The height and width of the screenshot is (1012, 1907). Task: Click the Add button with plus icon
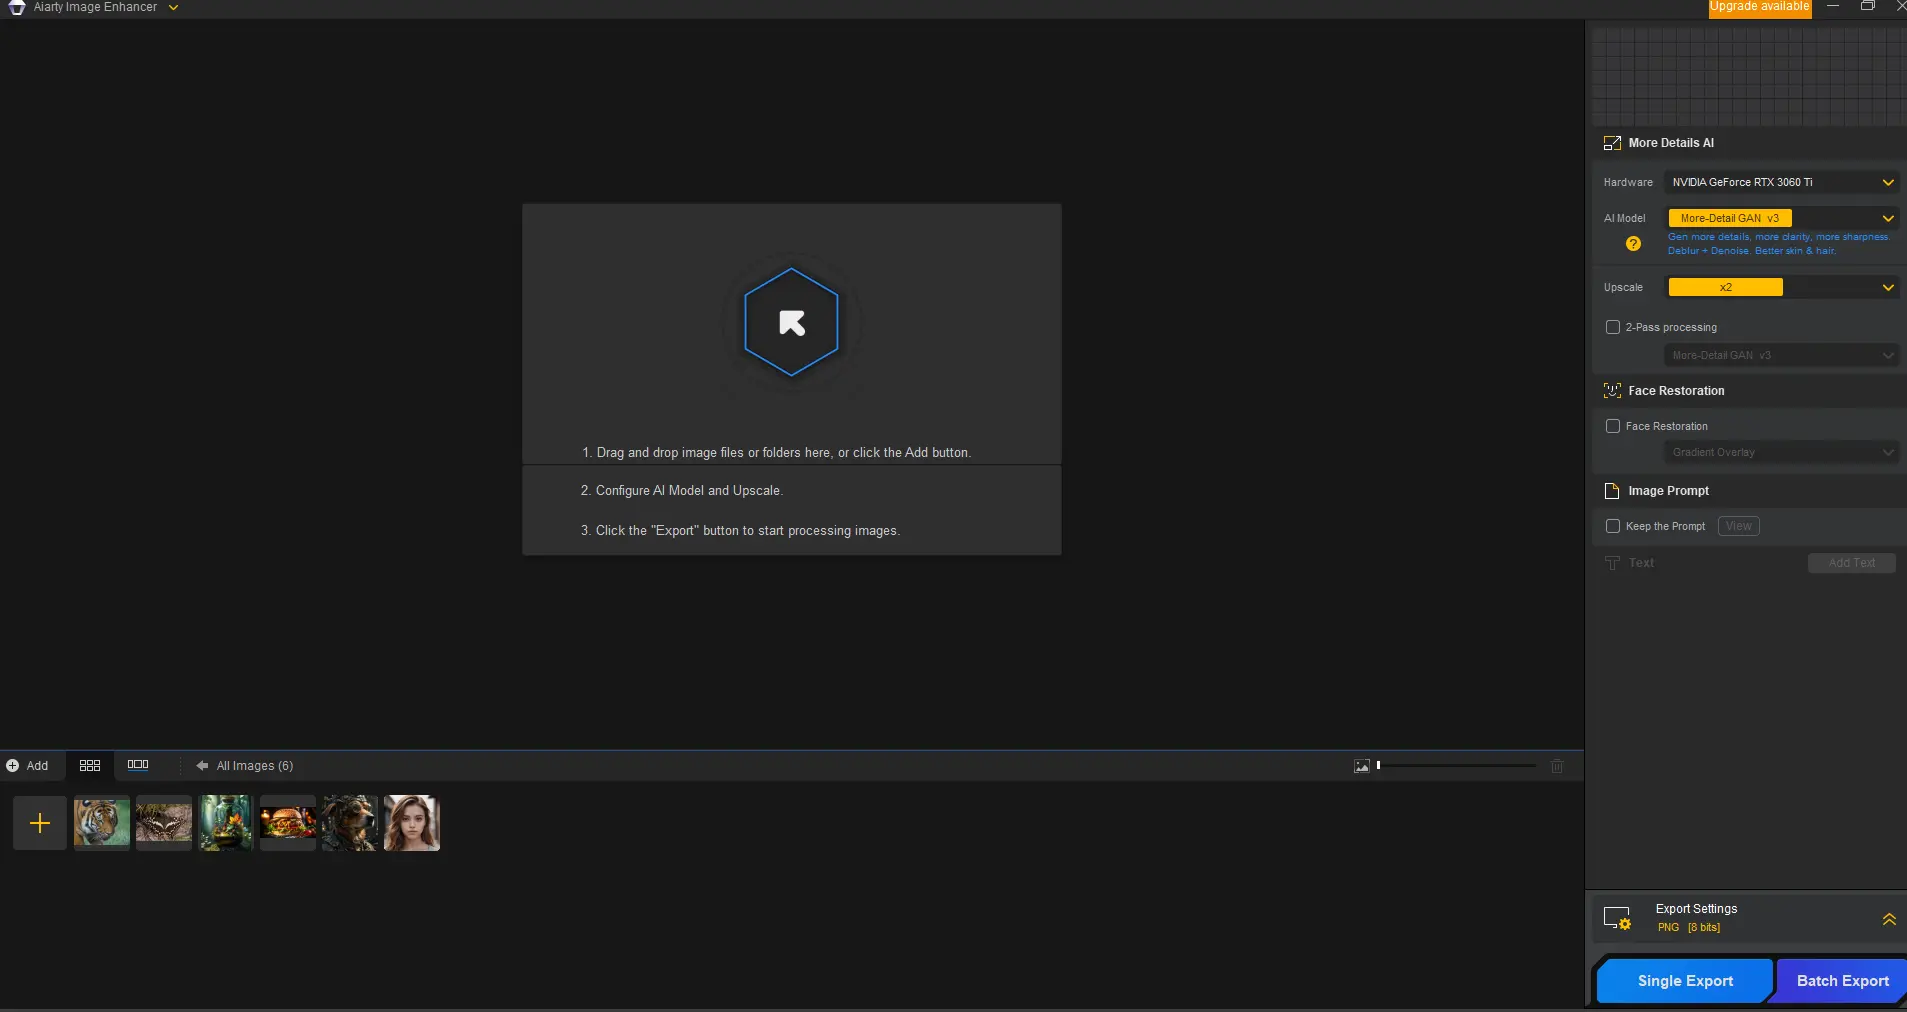click(x=27, y=766)
